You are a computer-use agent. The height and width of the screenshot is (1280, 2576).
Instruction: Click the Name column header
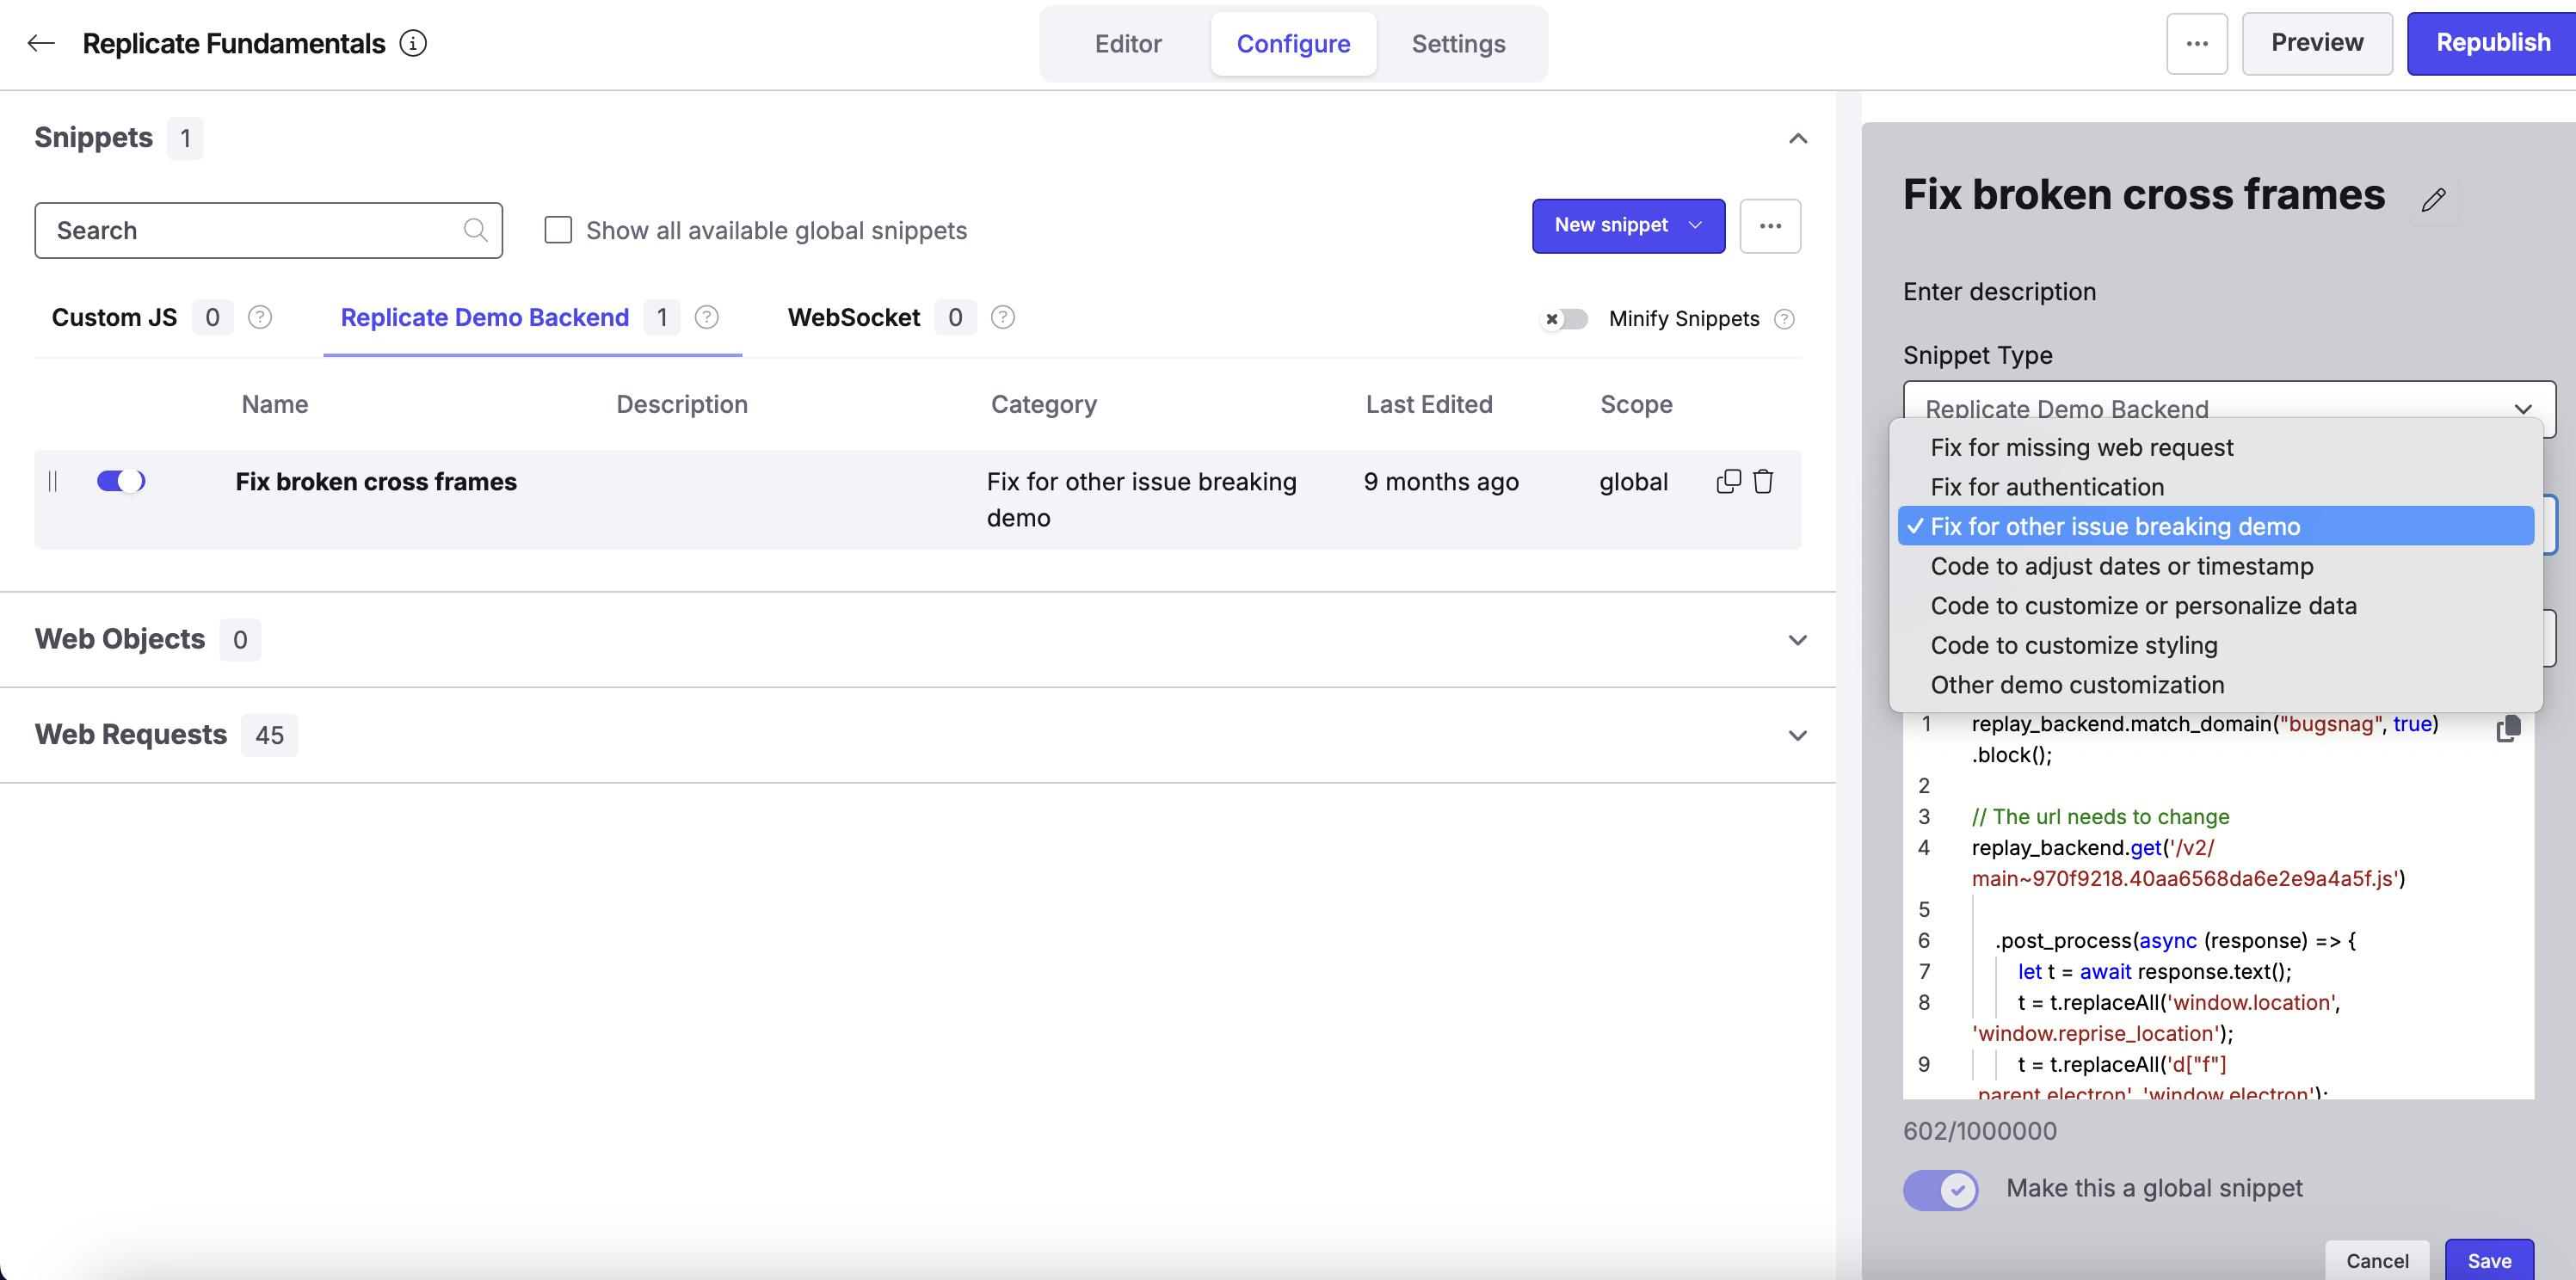[x=275, y=405]
